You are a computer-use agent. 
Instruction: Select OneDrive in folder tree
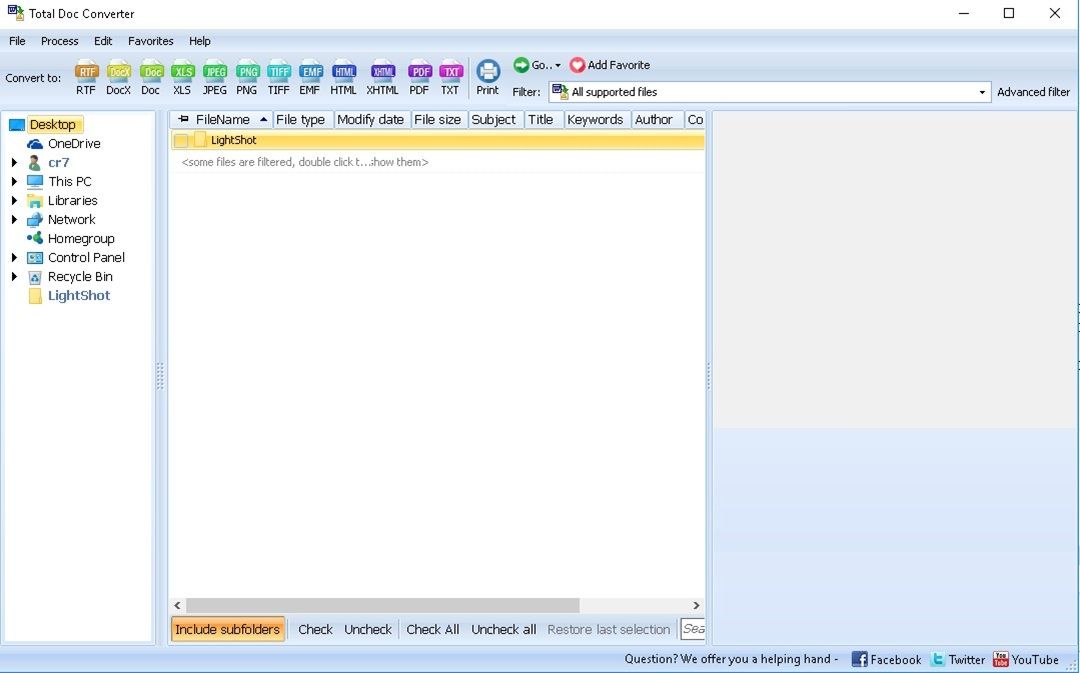click(x=74, y=143)
